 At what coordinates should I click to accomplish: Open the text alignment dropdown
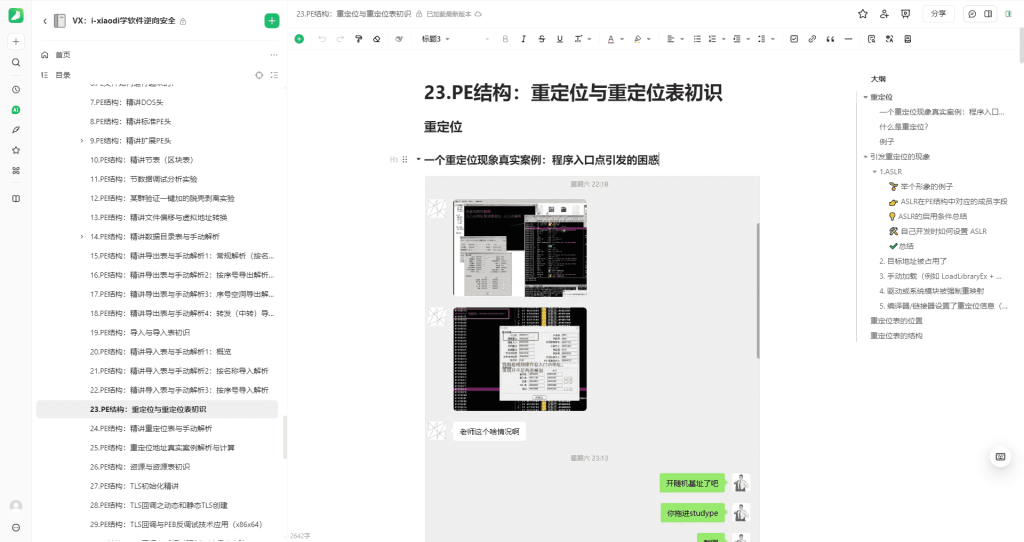point(675,39)
